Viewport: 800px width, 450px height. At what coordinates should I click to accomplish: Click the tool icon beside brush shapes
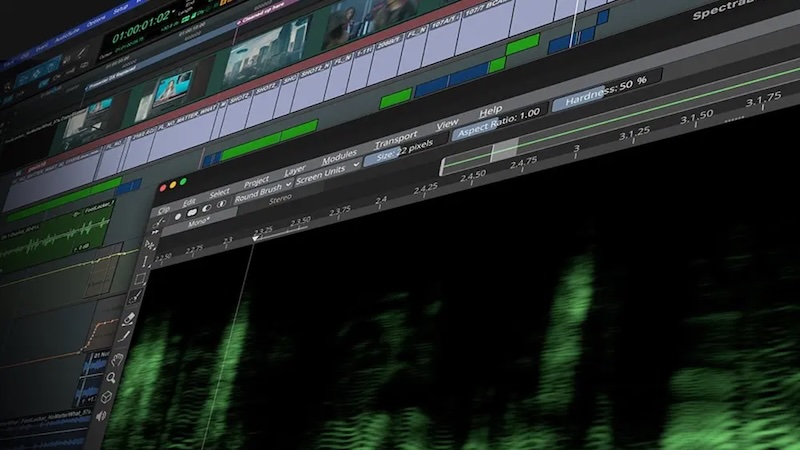[x=159, y=222]
